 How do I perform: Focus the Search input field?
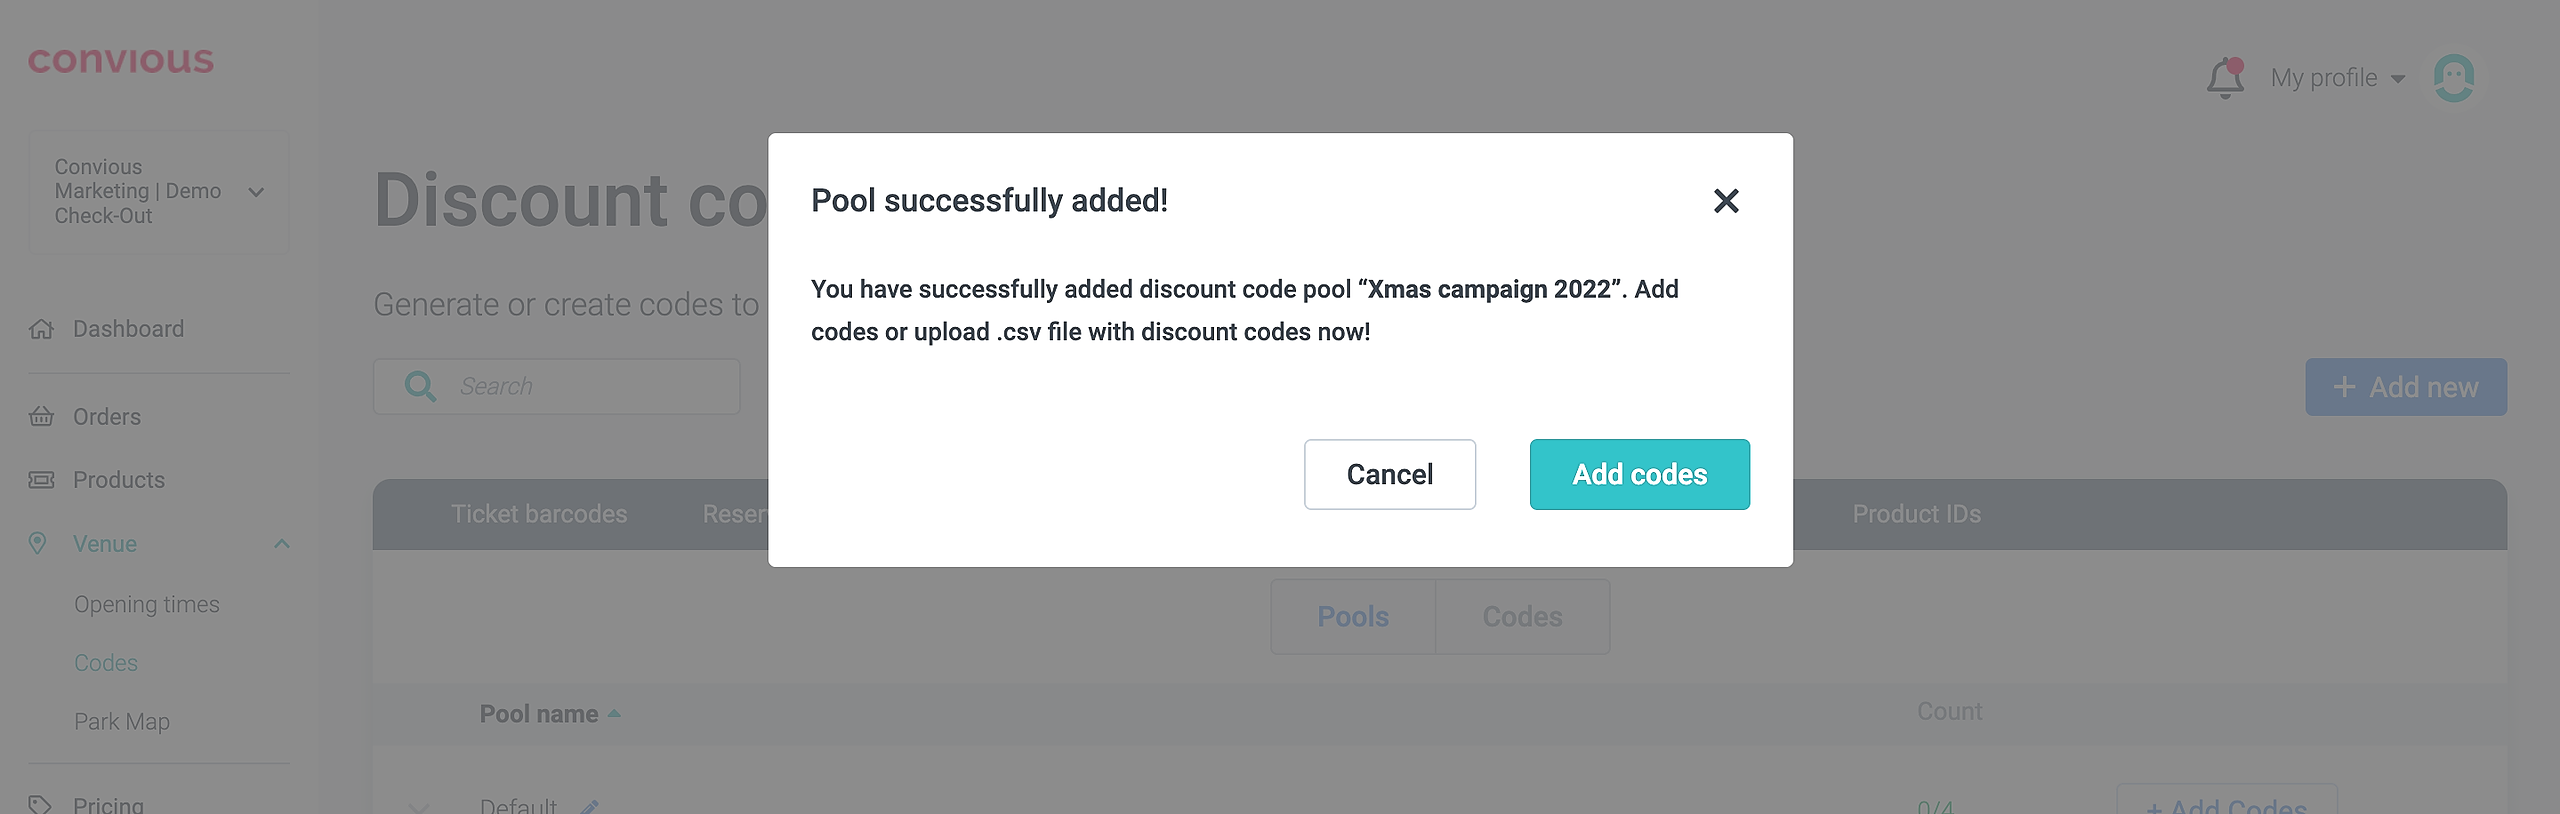point(590,386)
